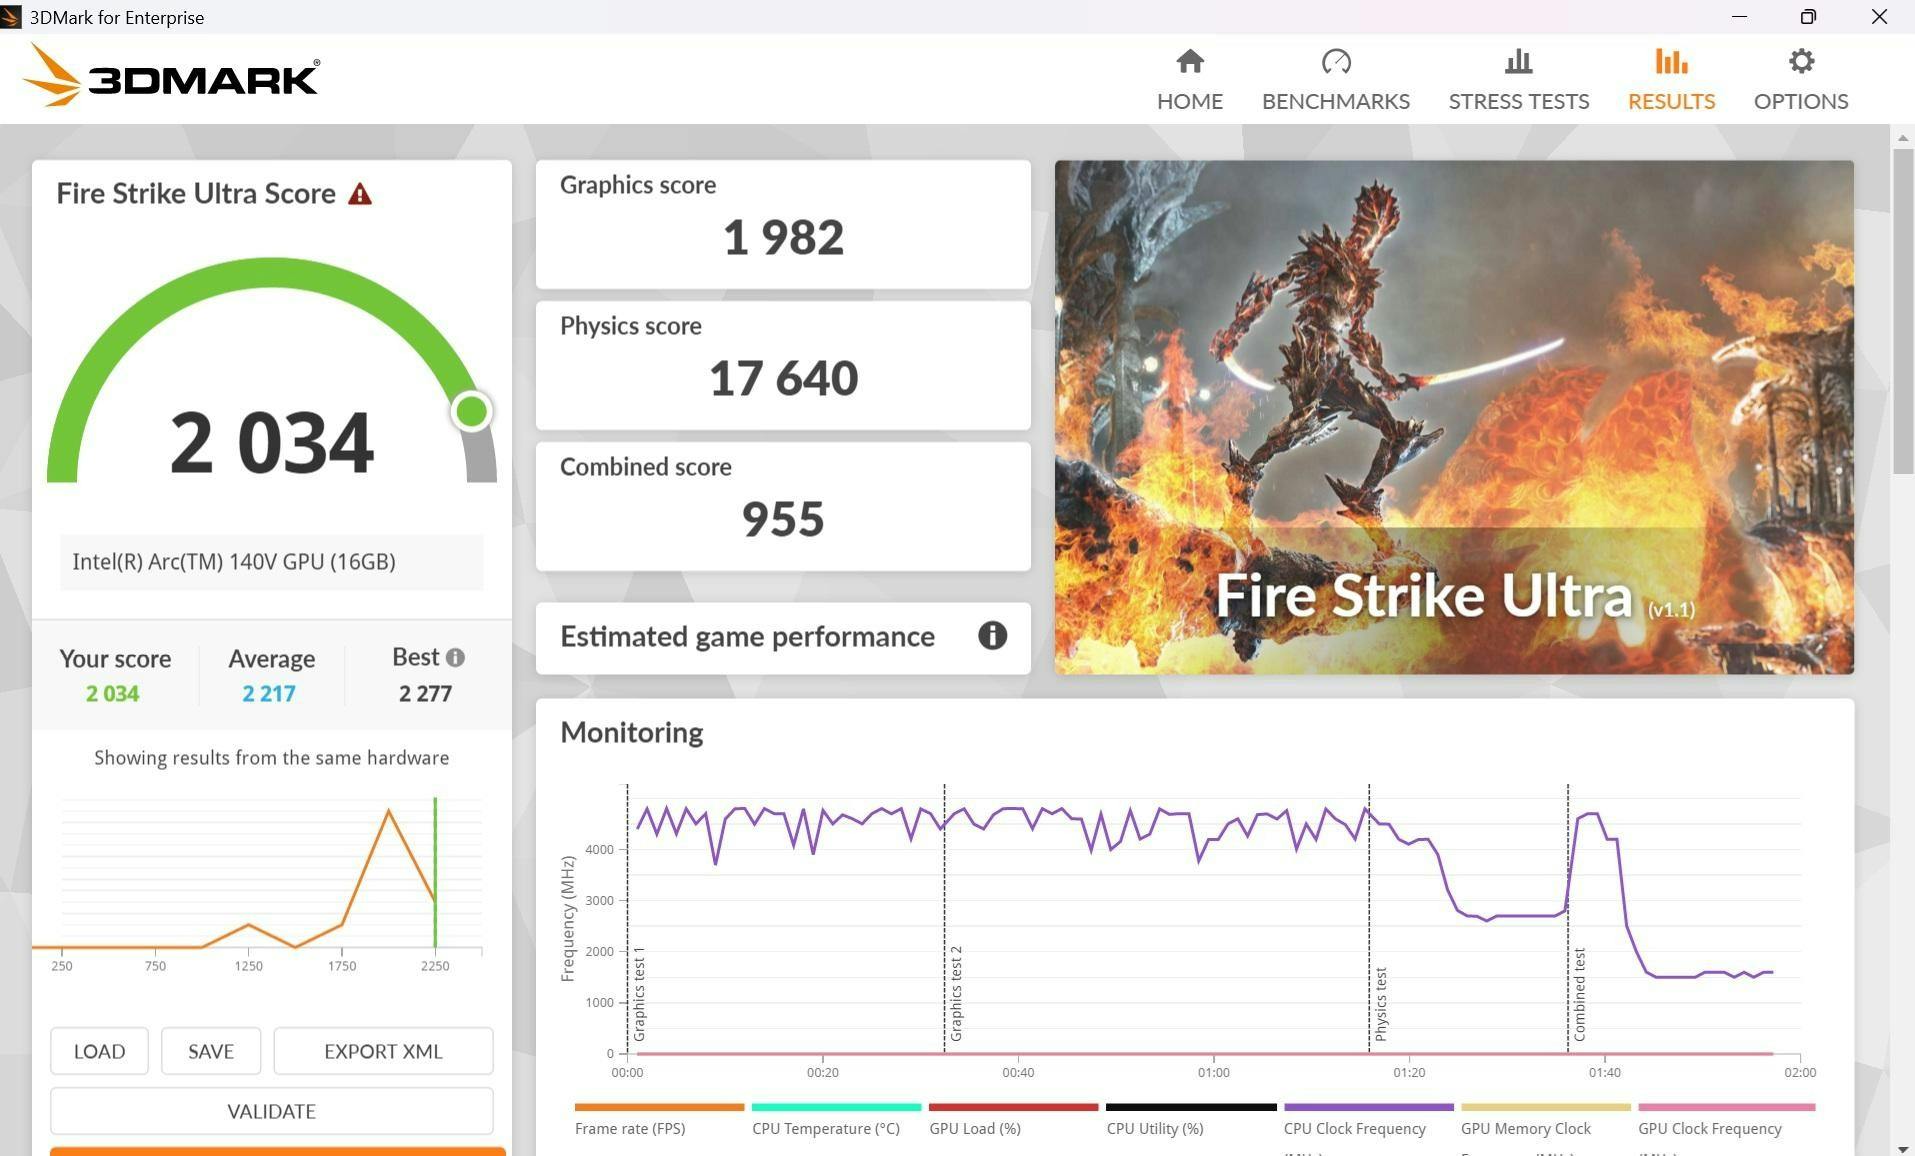Restore down the 3DMark window
This screenshot has height=1156, width=1915.
[x=1808, y=17]
